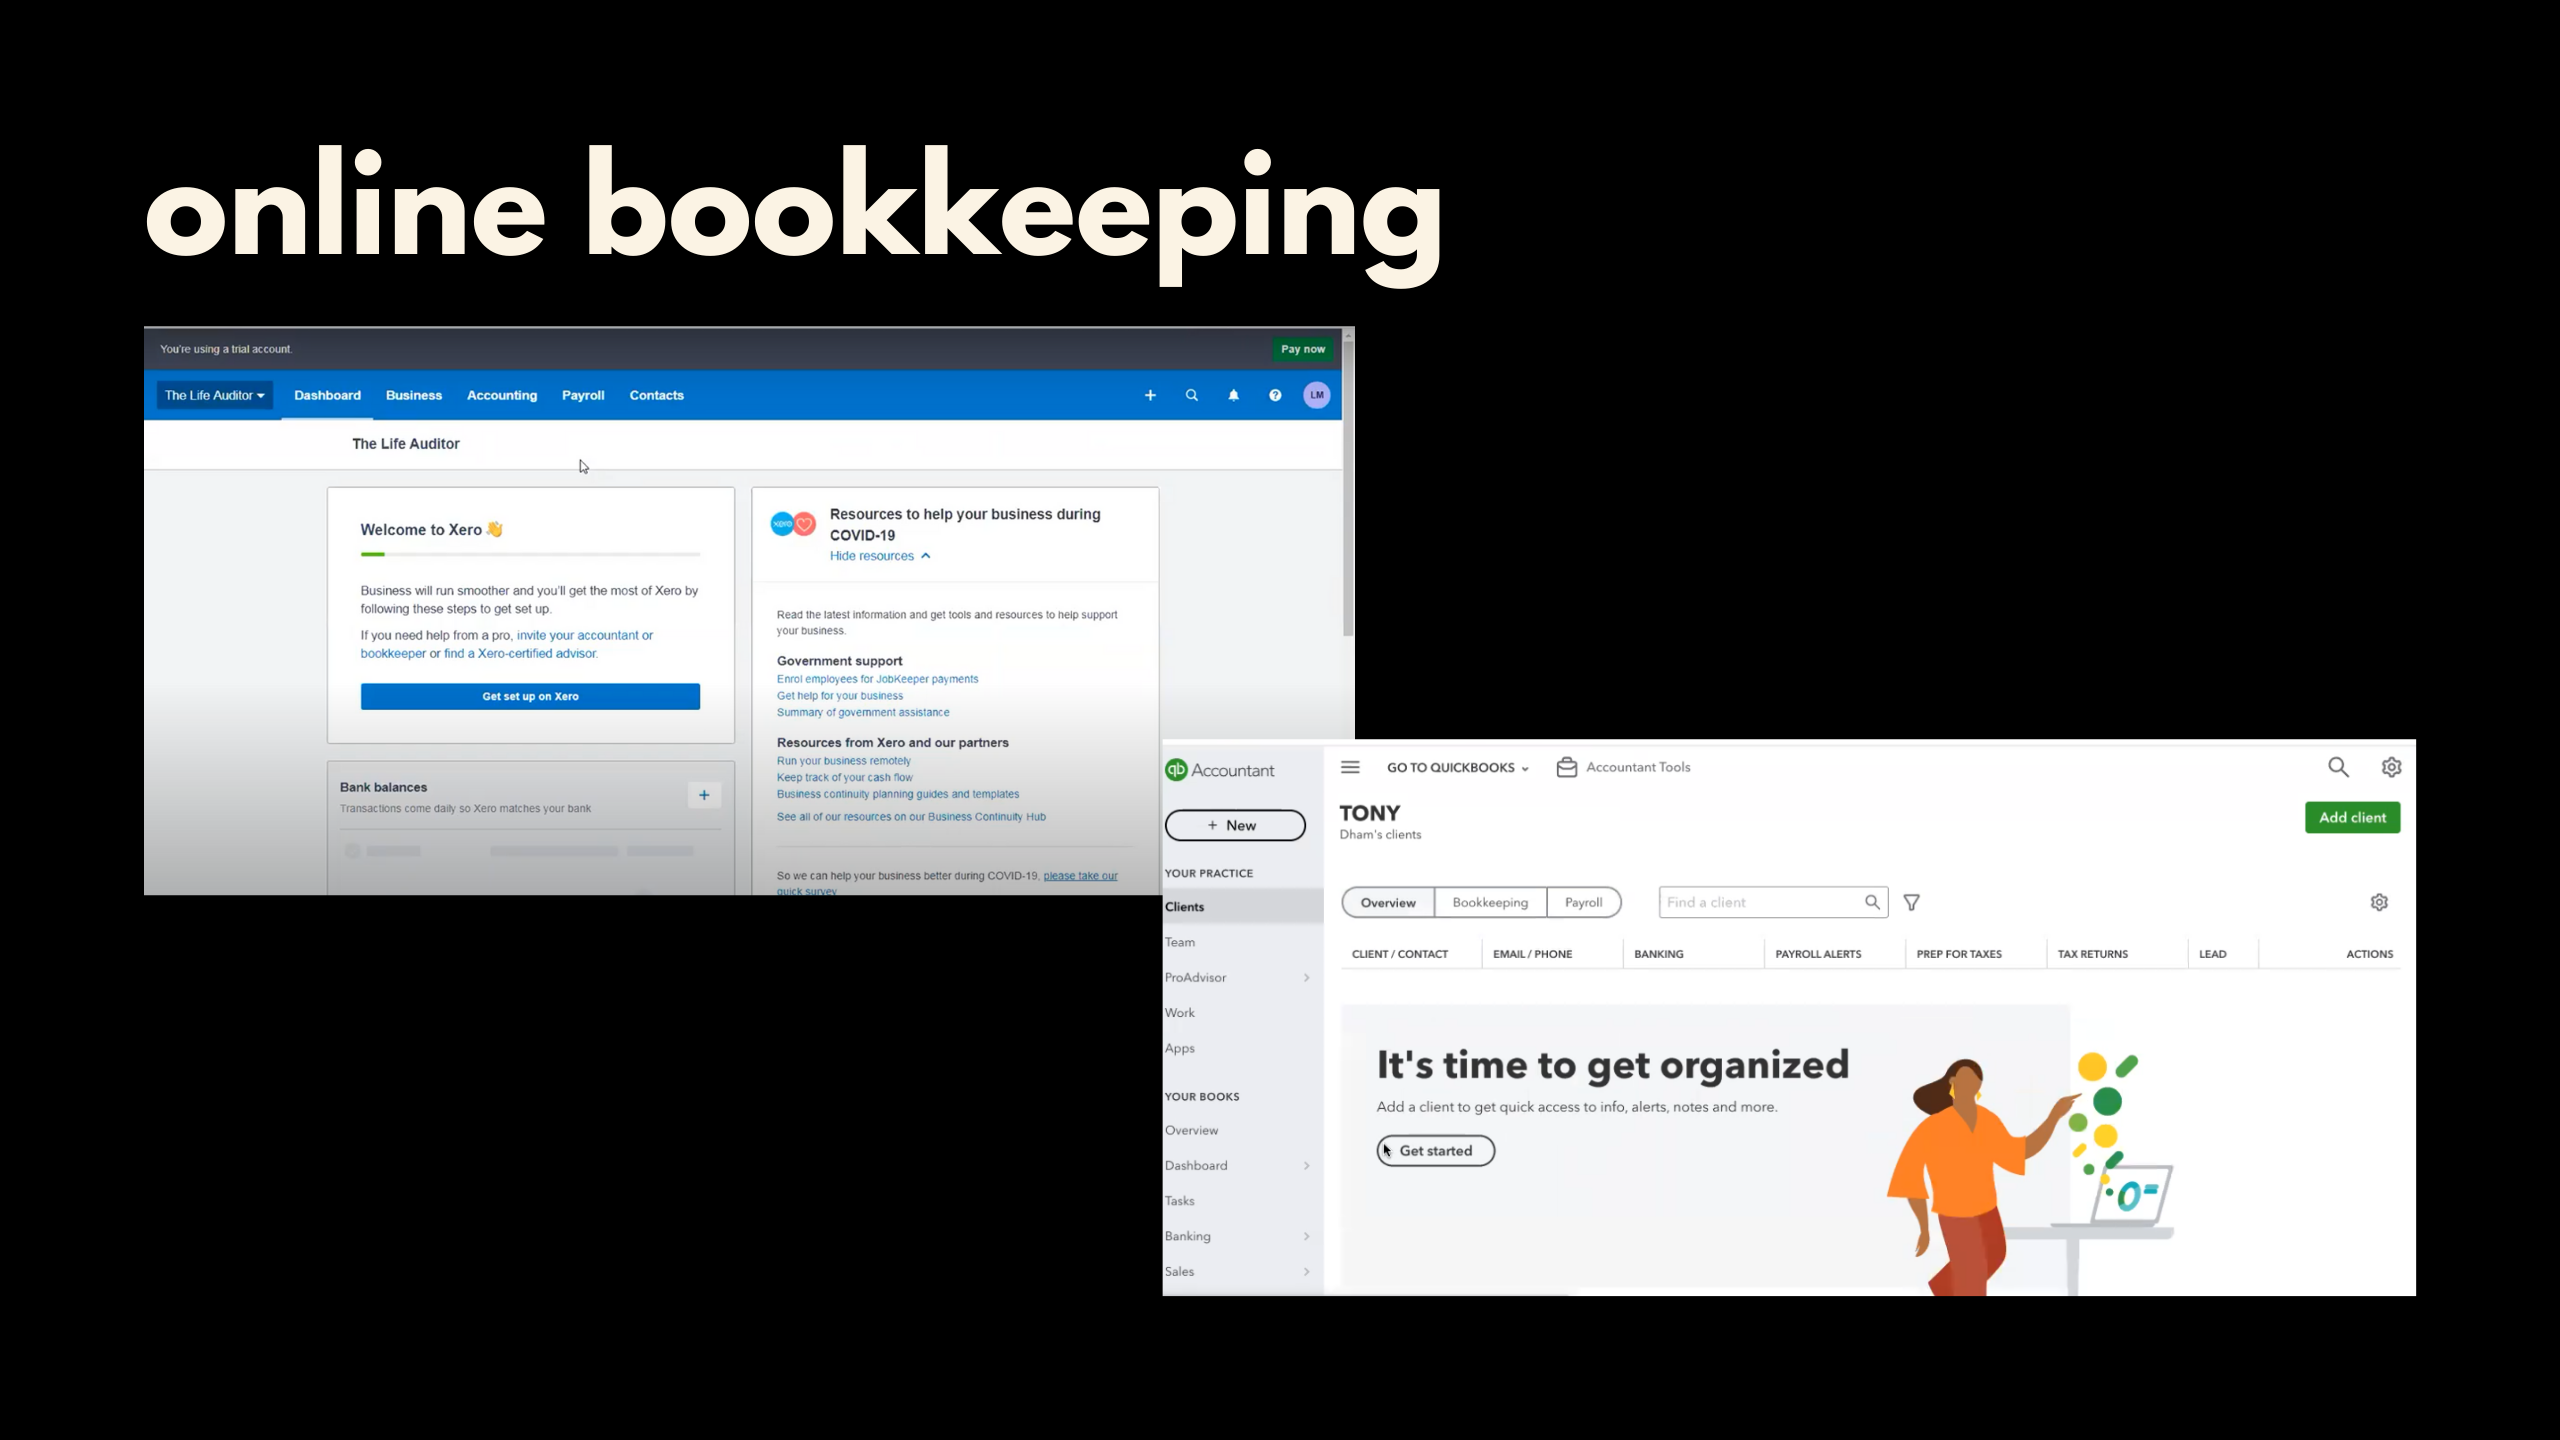
Task: Open Xero notifications bell icon
Action: (x=1233, y=395)
